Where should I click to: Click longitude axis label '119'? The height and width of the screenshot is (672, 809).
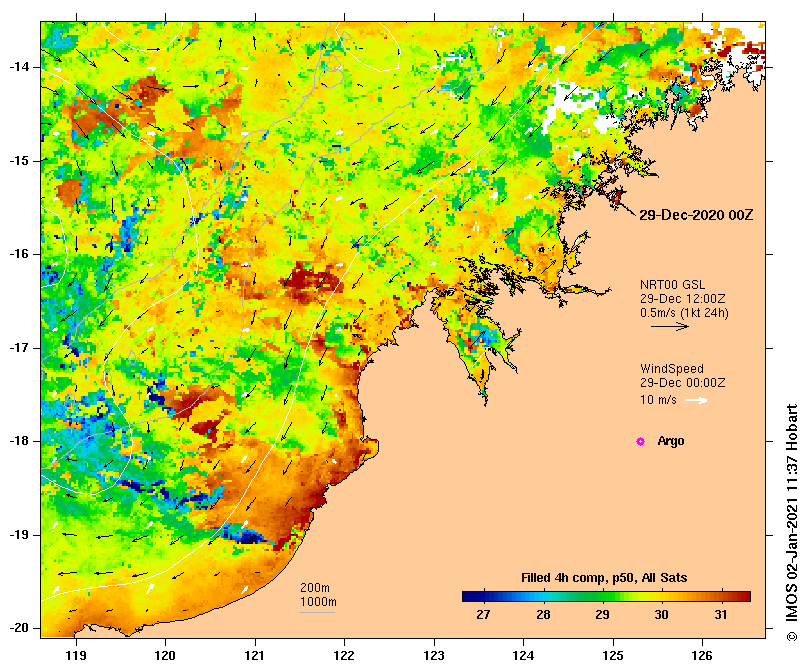click(76, 657)
